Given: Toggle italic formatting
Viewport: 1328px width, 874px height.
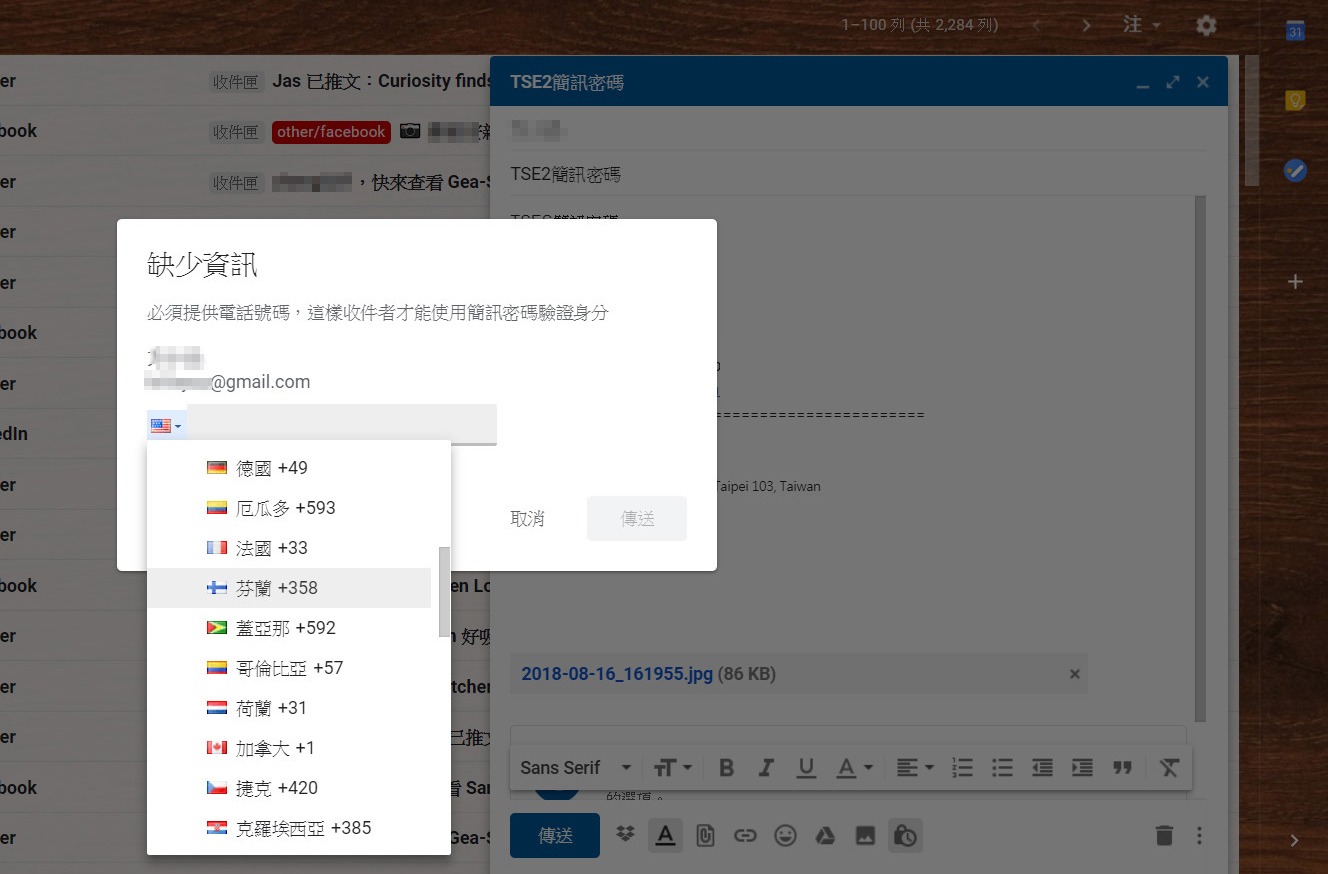Looking at the screenshot, I should pos(766,767).
